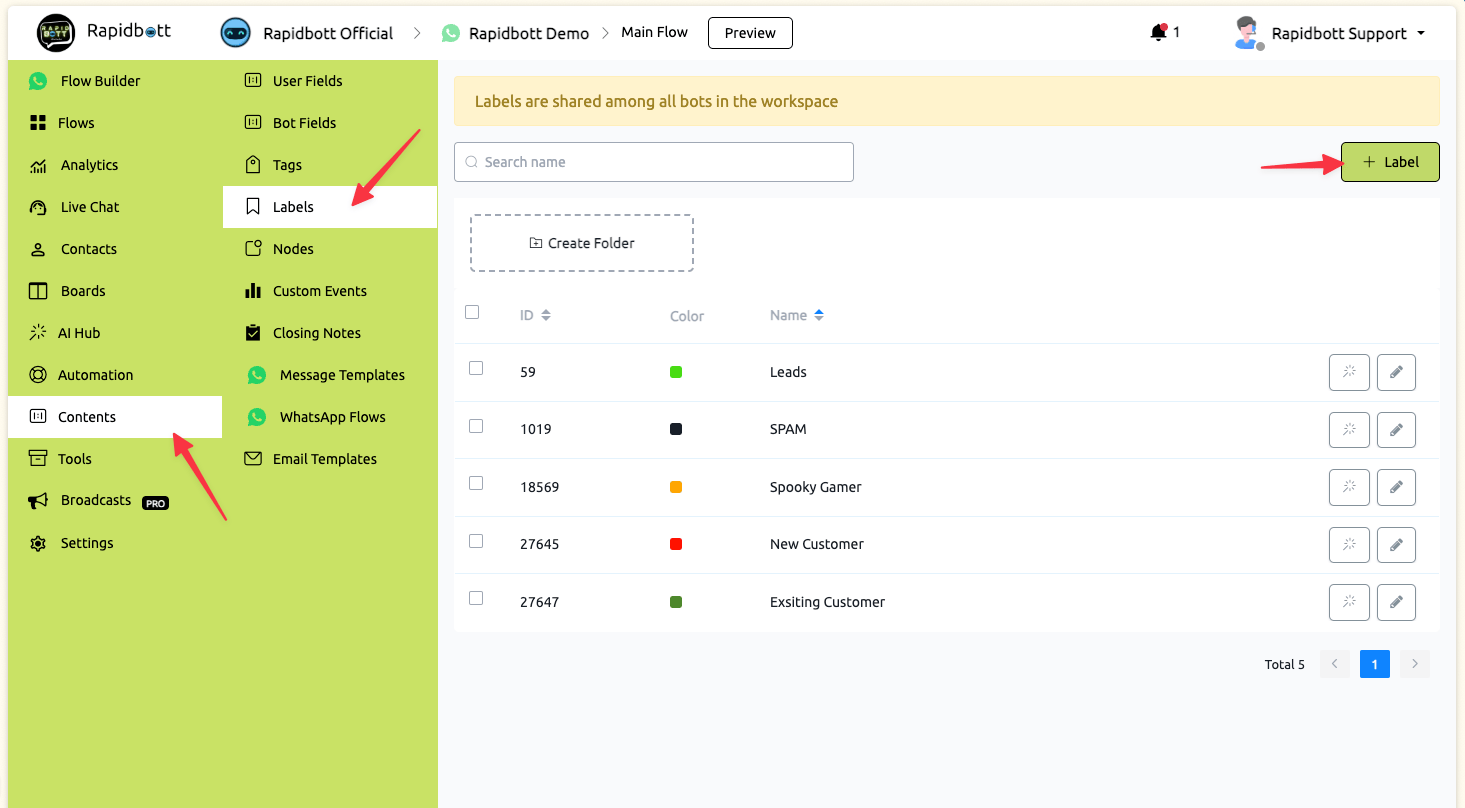1465x808 pixels.
Task: Click into the Search name field
Action: coord(654,162)
